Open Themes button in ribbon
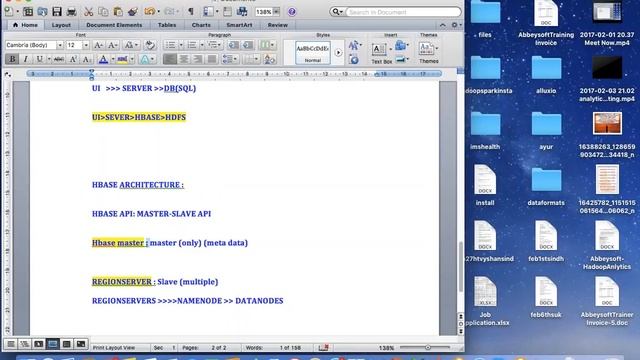640x360 pixels. pos(429,53)
